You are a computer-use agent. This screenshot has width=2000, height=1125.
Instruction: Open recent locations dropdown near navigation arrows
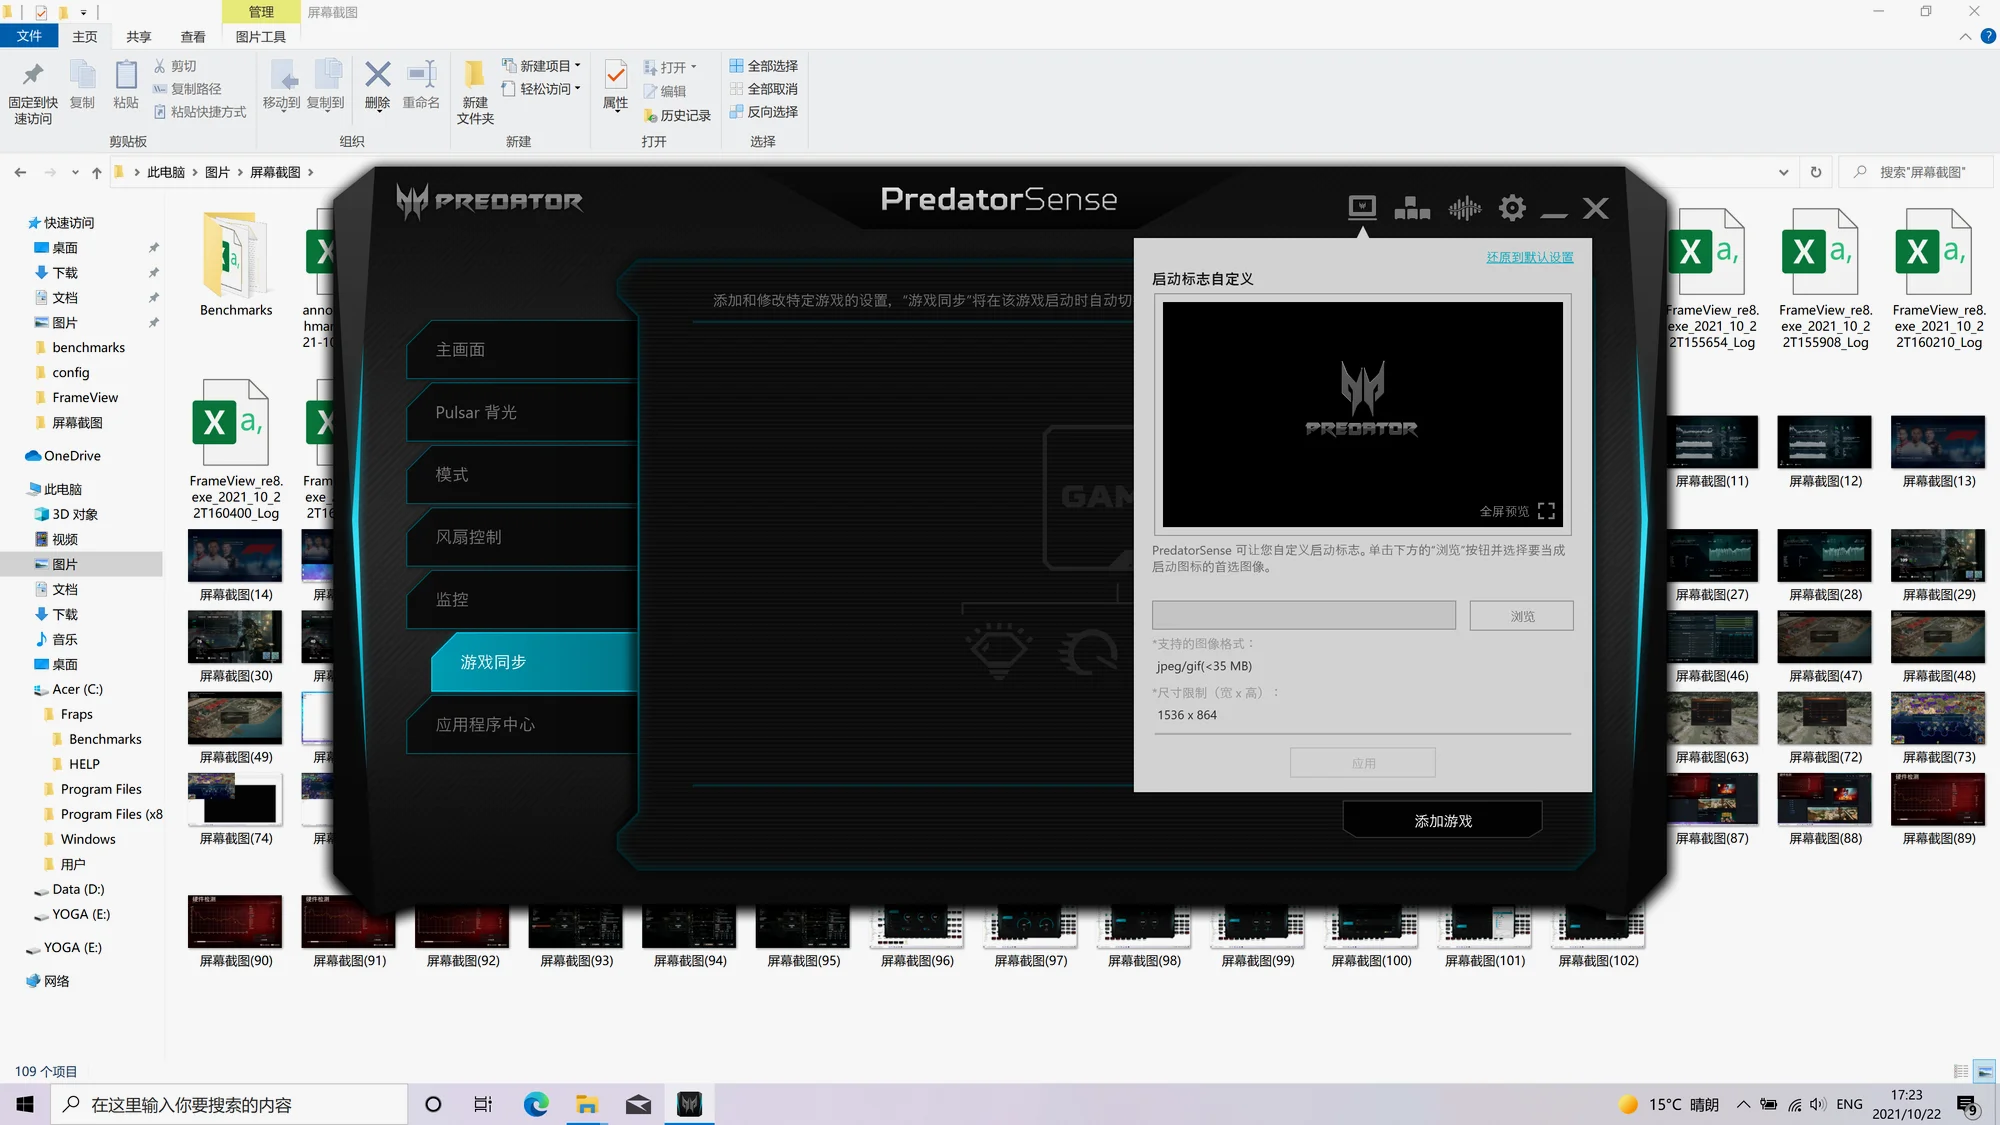(x=75, y=172)
